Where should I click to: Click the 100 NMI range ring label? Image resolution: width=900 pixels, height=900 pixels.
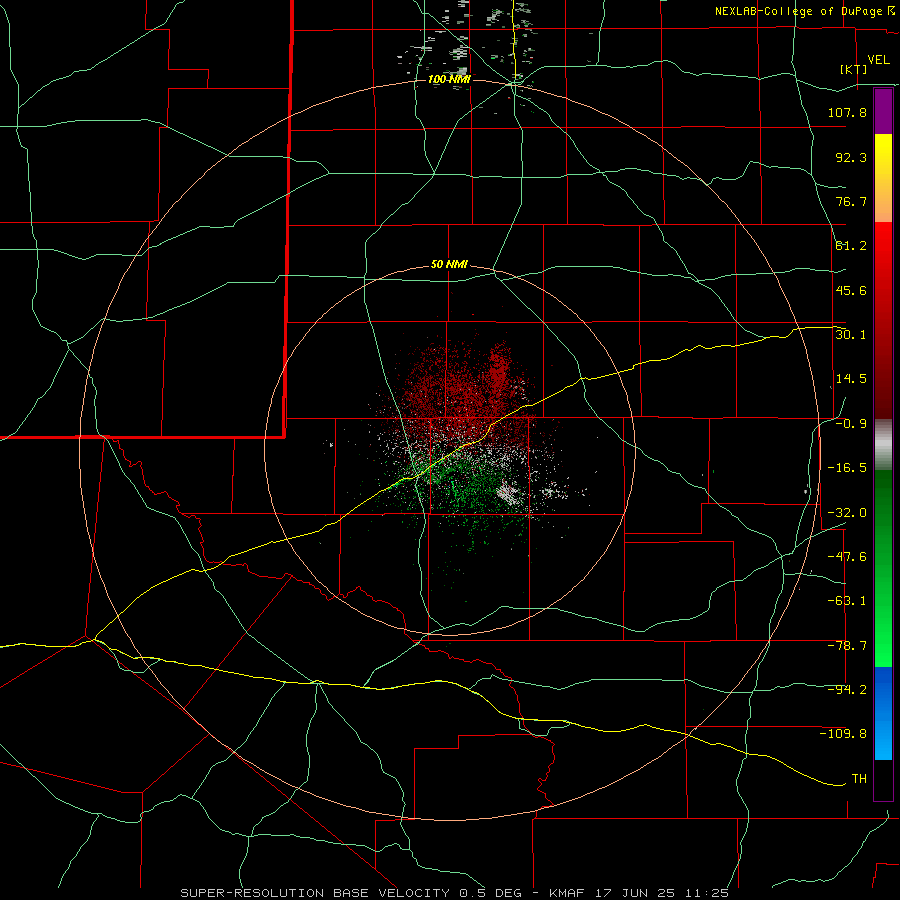[x=449, y=79]
